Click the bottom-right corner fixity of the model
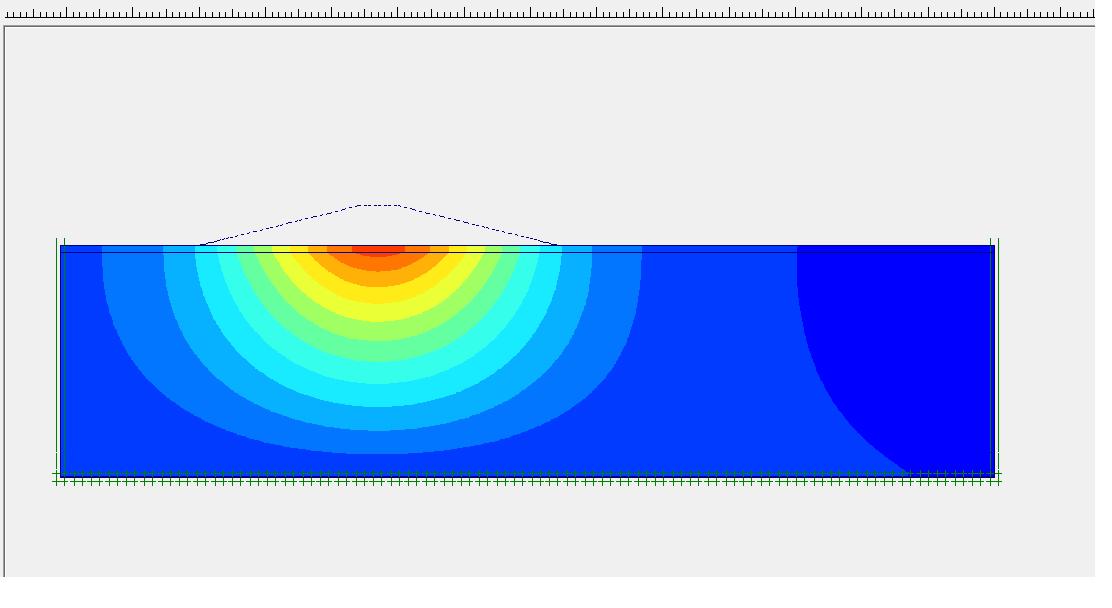1112x608 pixels. [997, 479]
